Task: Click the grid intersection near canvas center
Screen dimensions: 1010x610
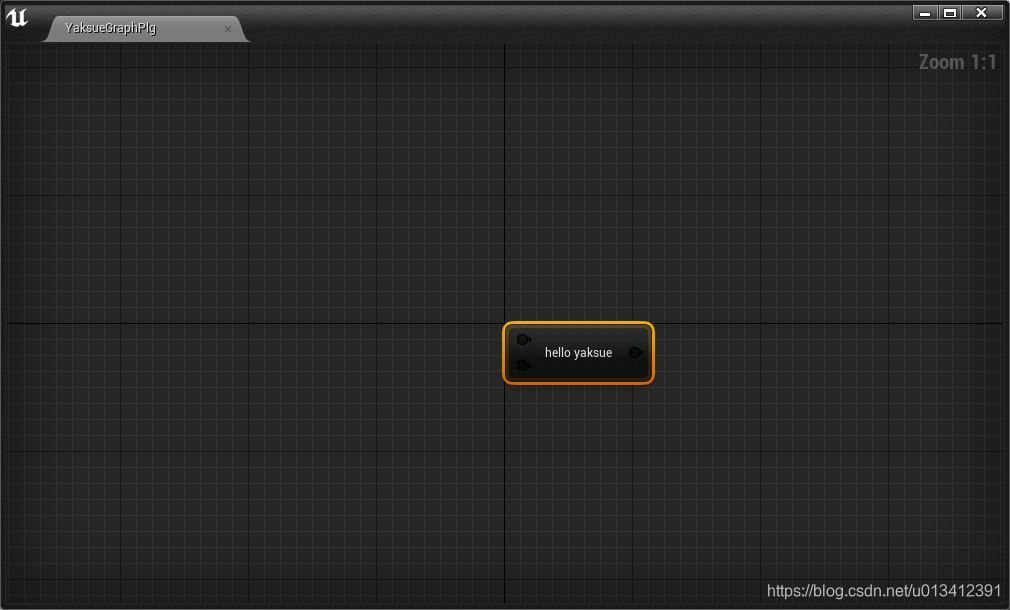Action: tap(505, 322)
